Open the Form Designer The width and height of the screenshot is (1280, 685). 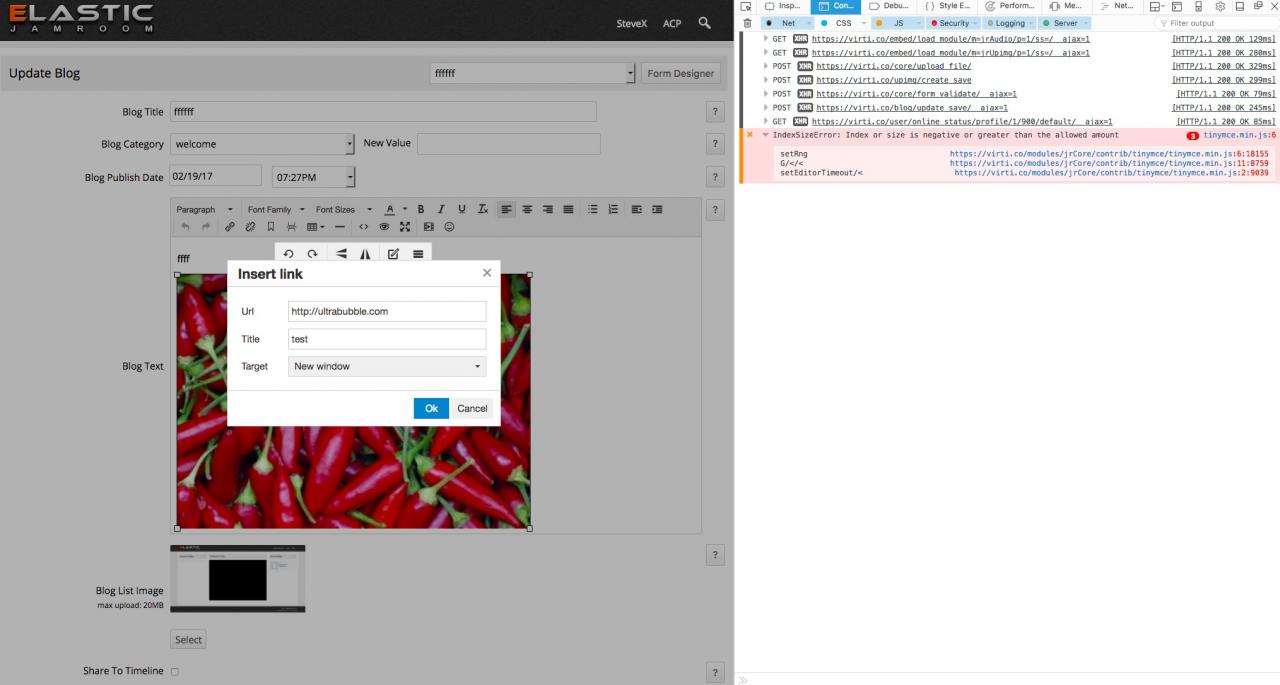(x=680, y=73)
